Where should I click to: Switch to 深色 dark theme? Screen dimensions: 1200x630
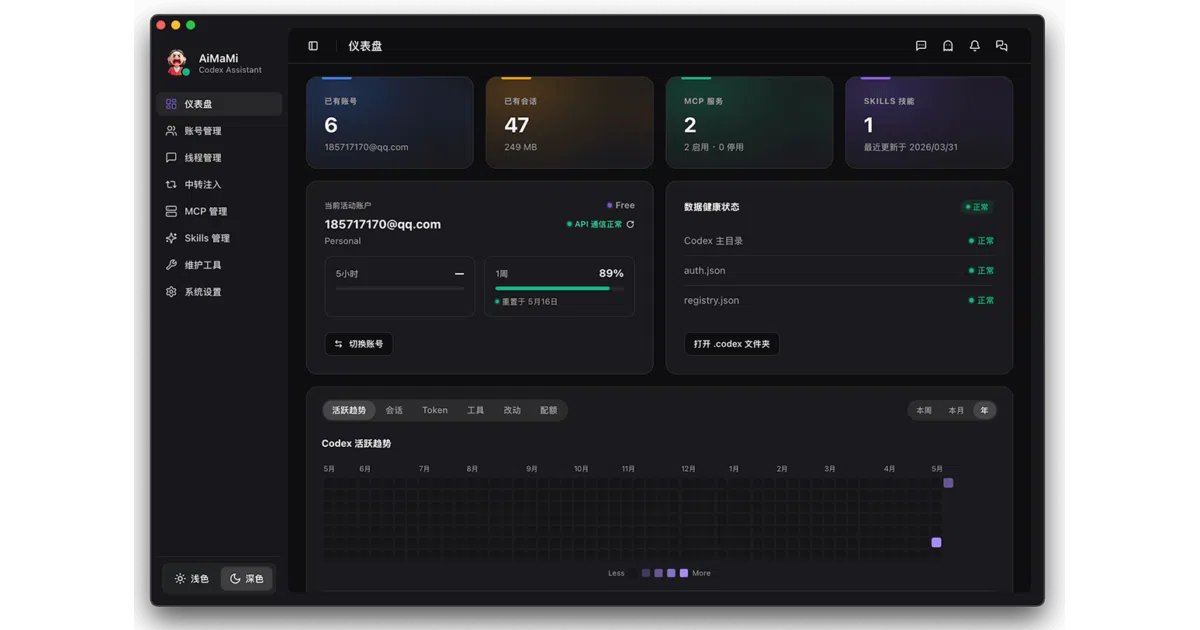tap(246, 579)
